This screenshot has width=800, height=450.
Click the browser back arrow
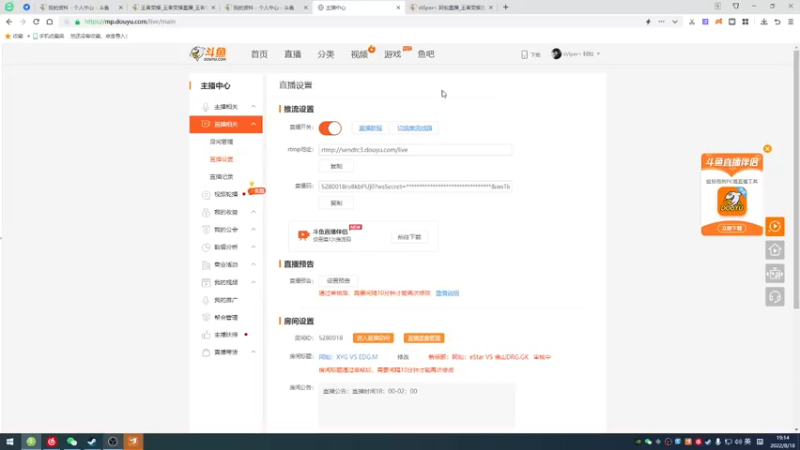click(x=9, y=21)
